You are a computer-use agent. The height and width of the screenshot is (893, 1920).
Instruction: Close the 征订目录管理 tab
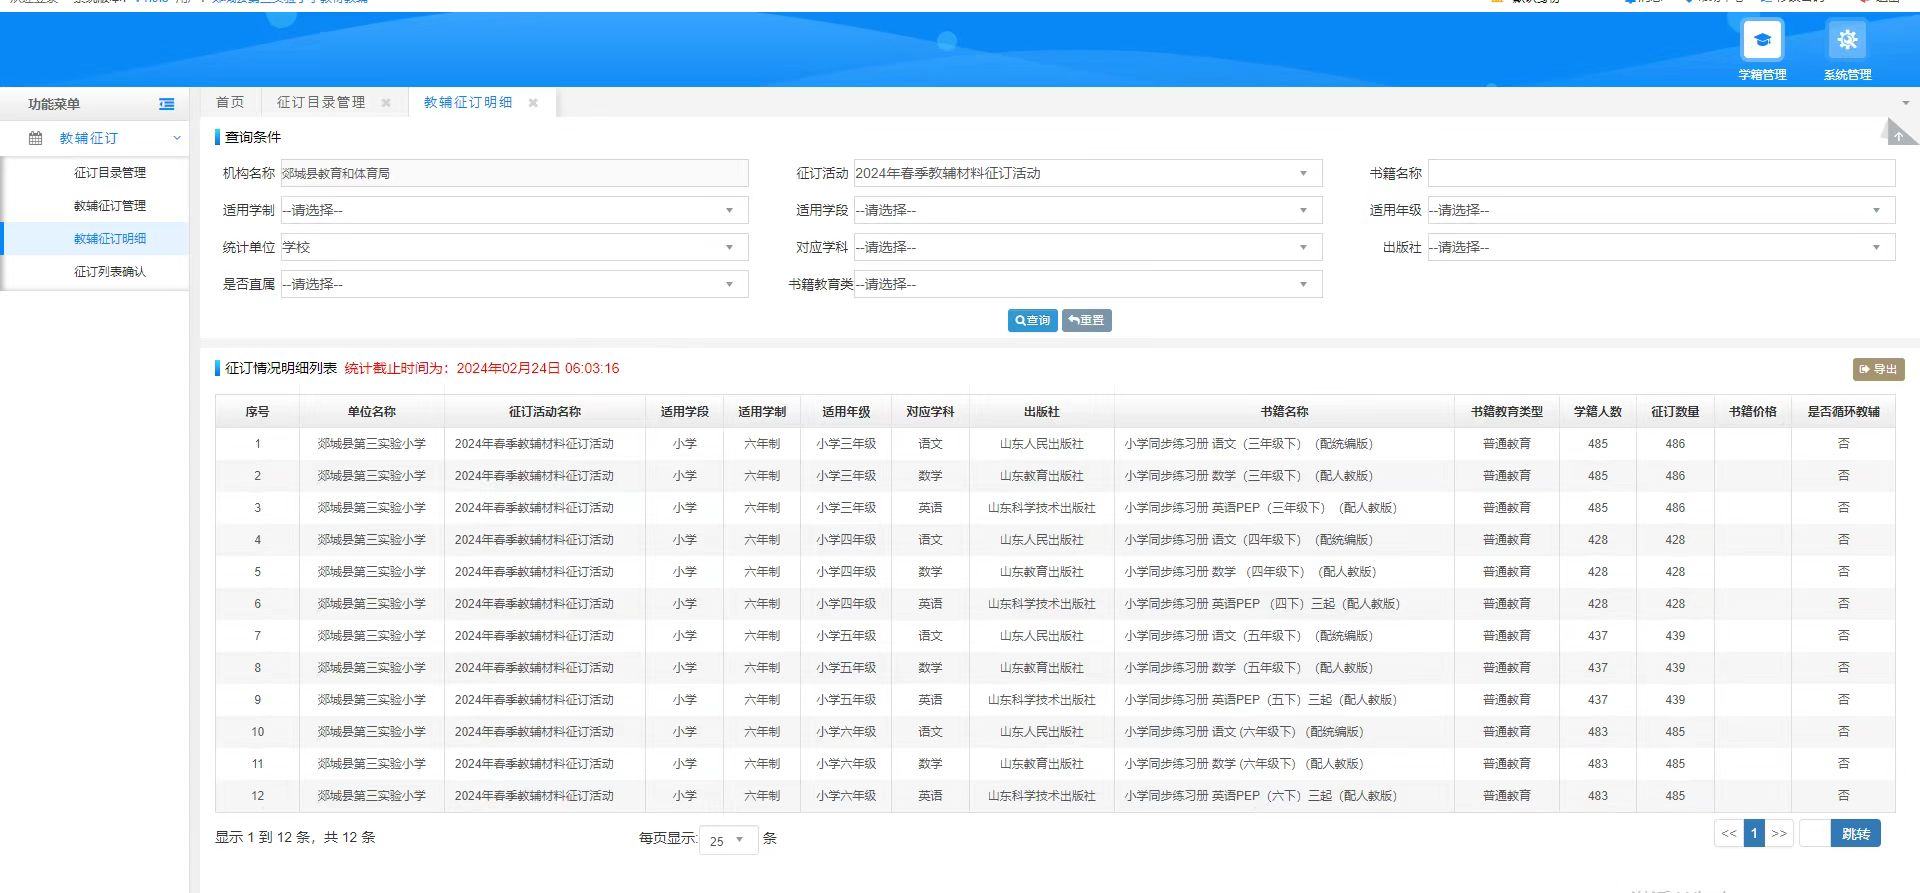386,103
